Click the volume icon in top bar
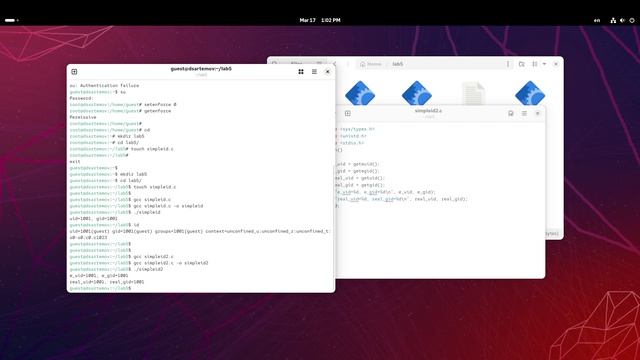The height and width of the screenshot is (360, 640). point(622,20)
